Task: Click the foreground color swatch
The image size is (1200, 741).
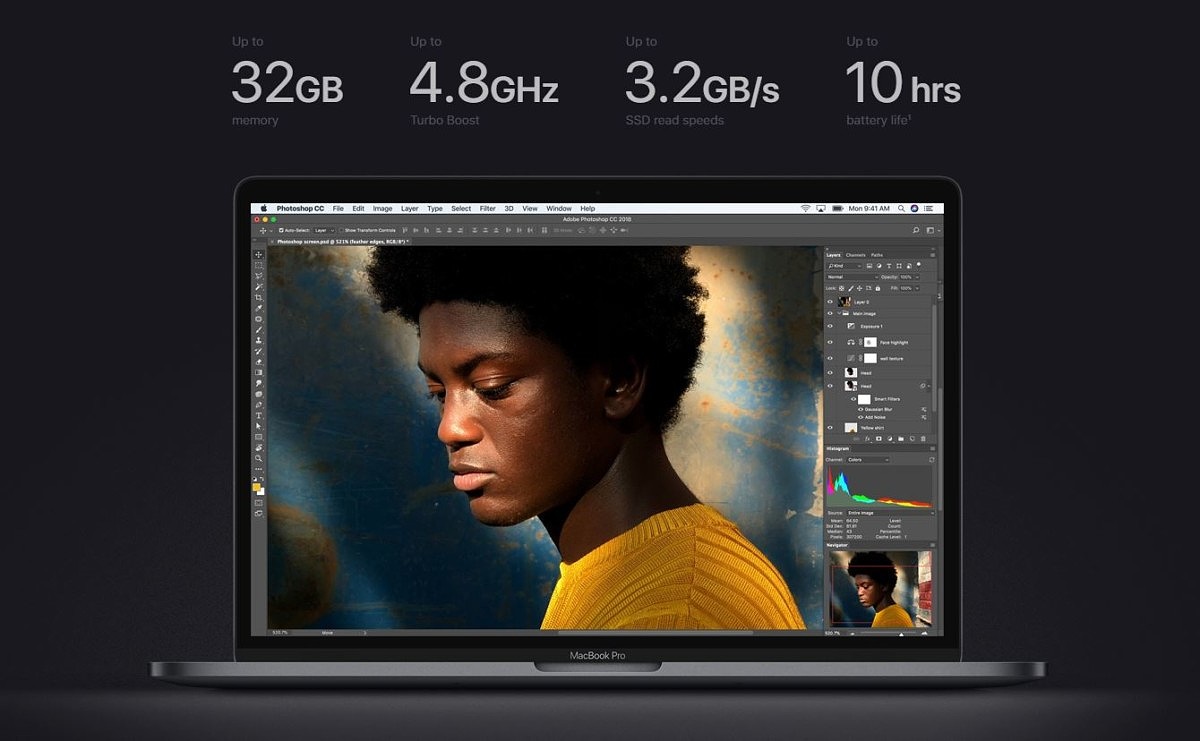Action: [257, 487]
